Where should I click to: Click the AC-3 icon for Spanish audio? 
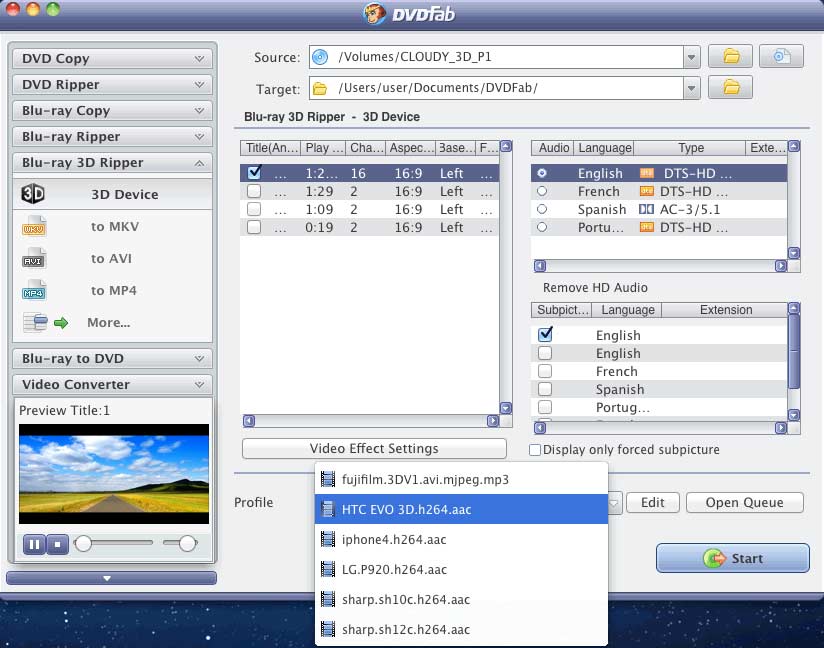[646, 209]
